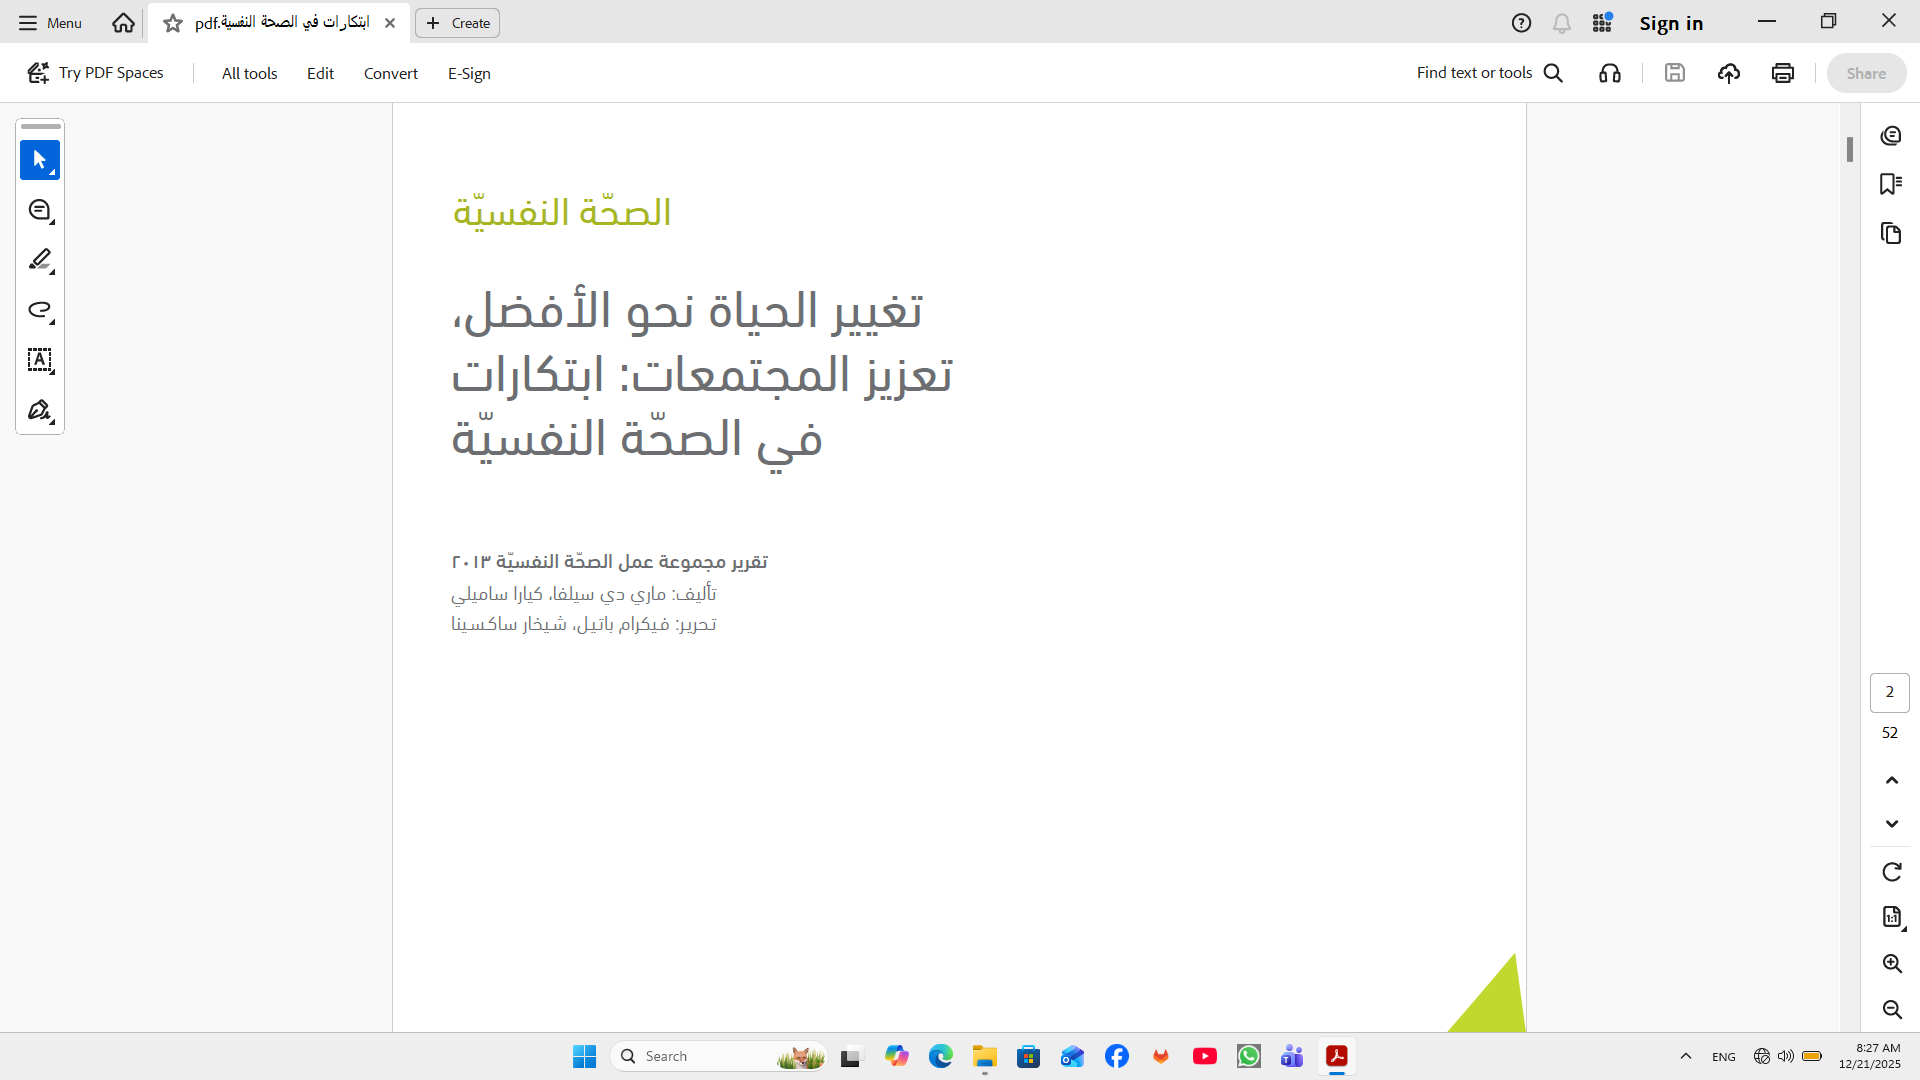Image resolution: width=1920 pixels, height=1080 pixels.
Task: Click the taskbar Search box
Action: [719, 1056]
